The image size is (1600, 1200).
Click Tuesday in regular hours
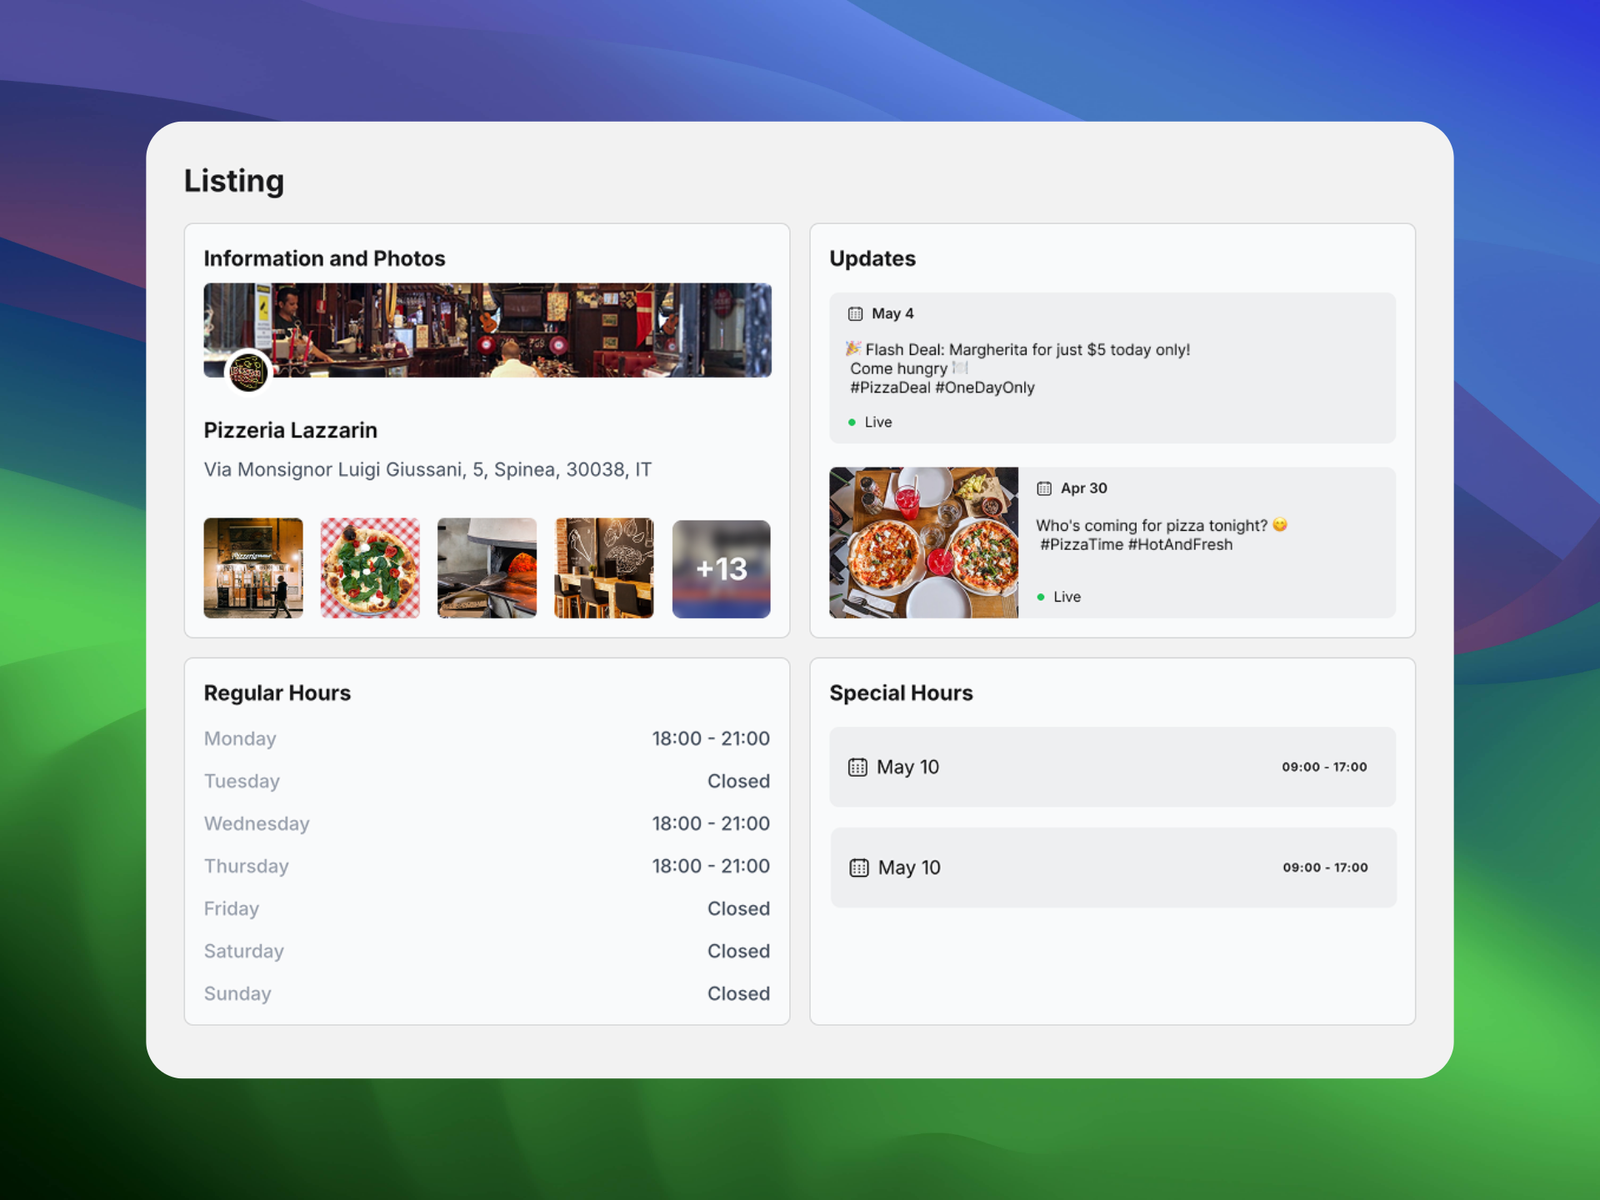242,781
